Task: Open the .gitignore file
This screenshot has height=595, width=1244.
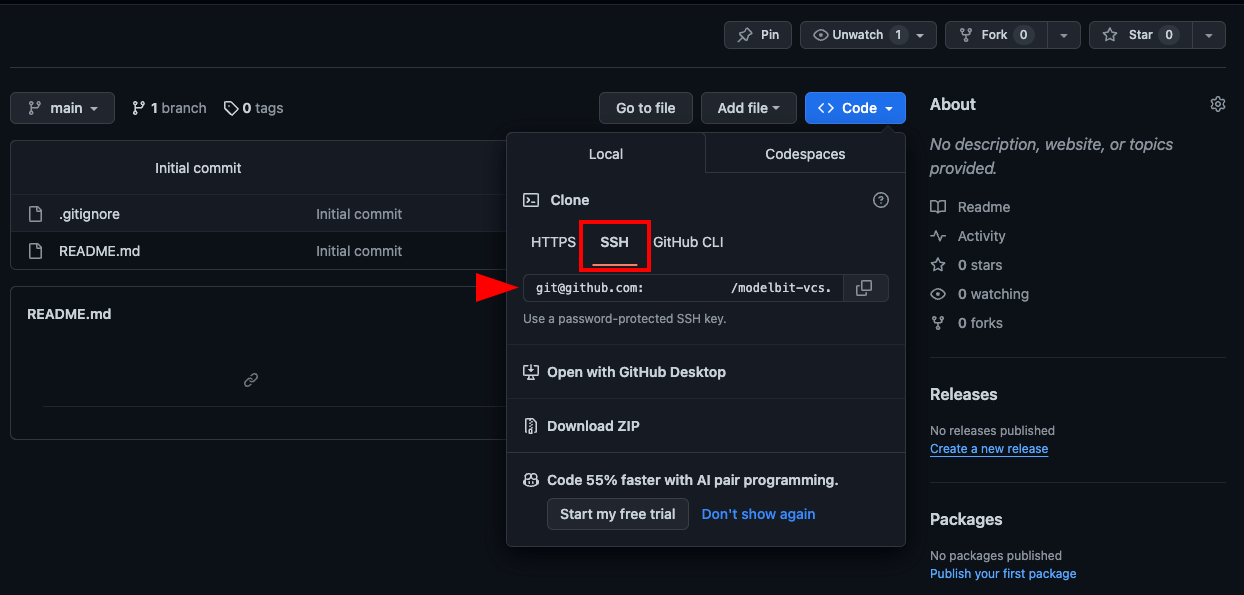Action: 89,214
